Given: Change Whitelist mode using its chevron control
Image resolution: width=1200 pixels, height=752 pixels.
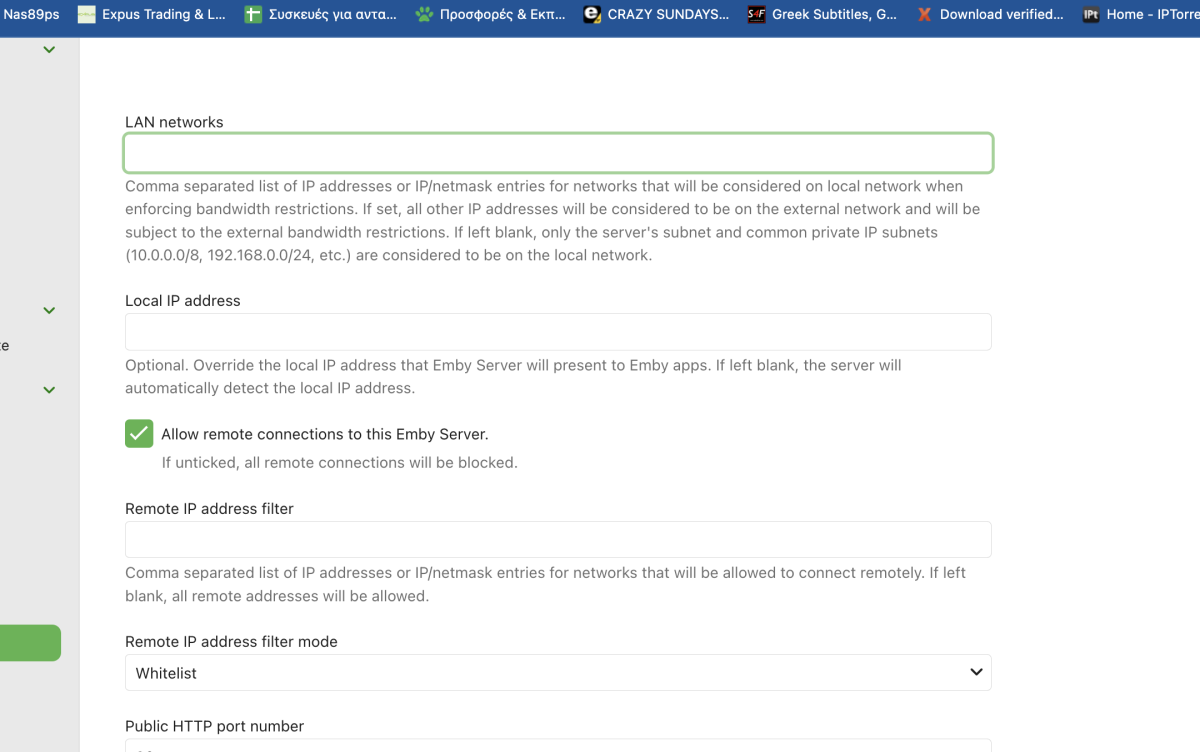Looking at the screenshot, I should tap(975, 672).
